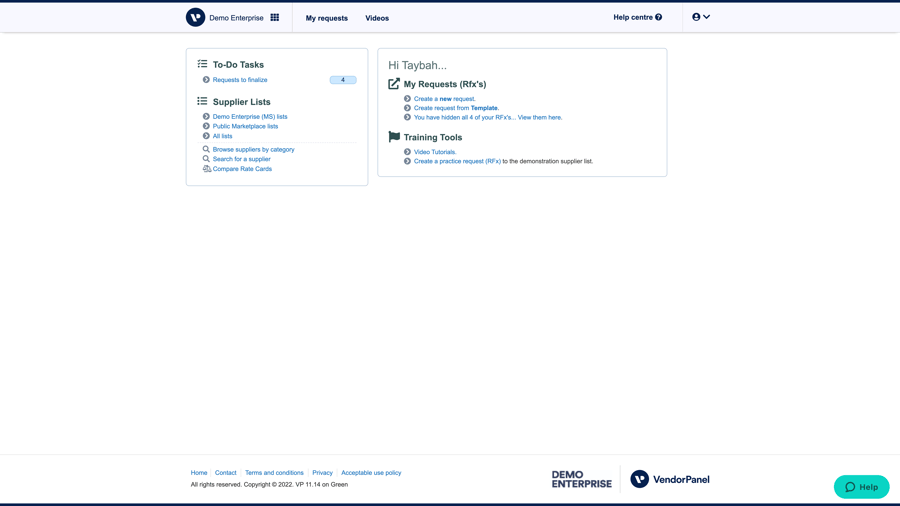Click arrow icon beside Public Marketplace lists
900x506 pixels.
[206, 126]
